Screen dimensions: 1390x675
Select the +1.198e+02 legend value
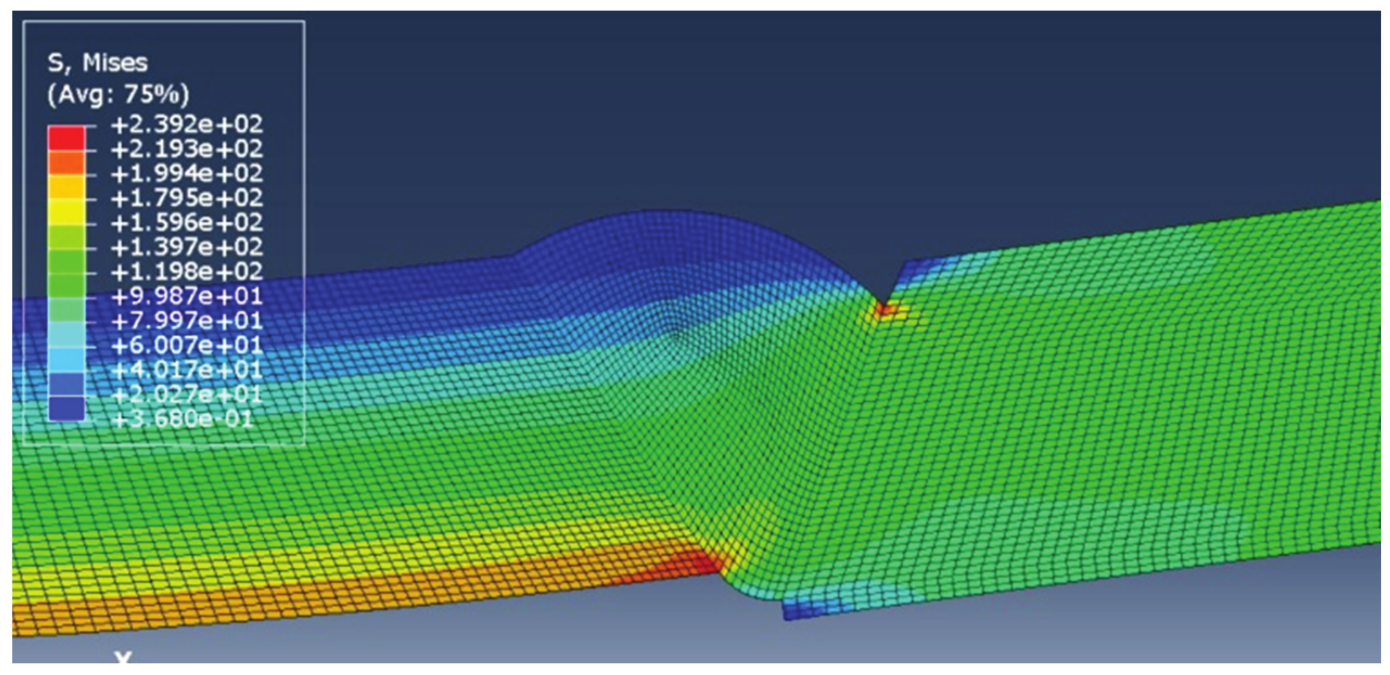click(x=186, y=272)
